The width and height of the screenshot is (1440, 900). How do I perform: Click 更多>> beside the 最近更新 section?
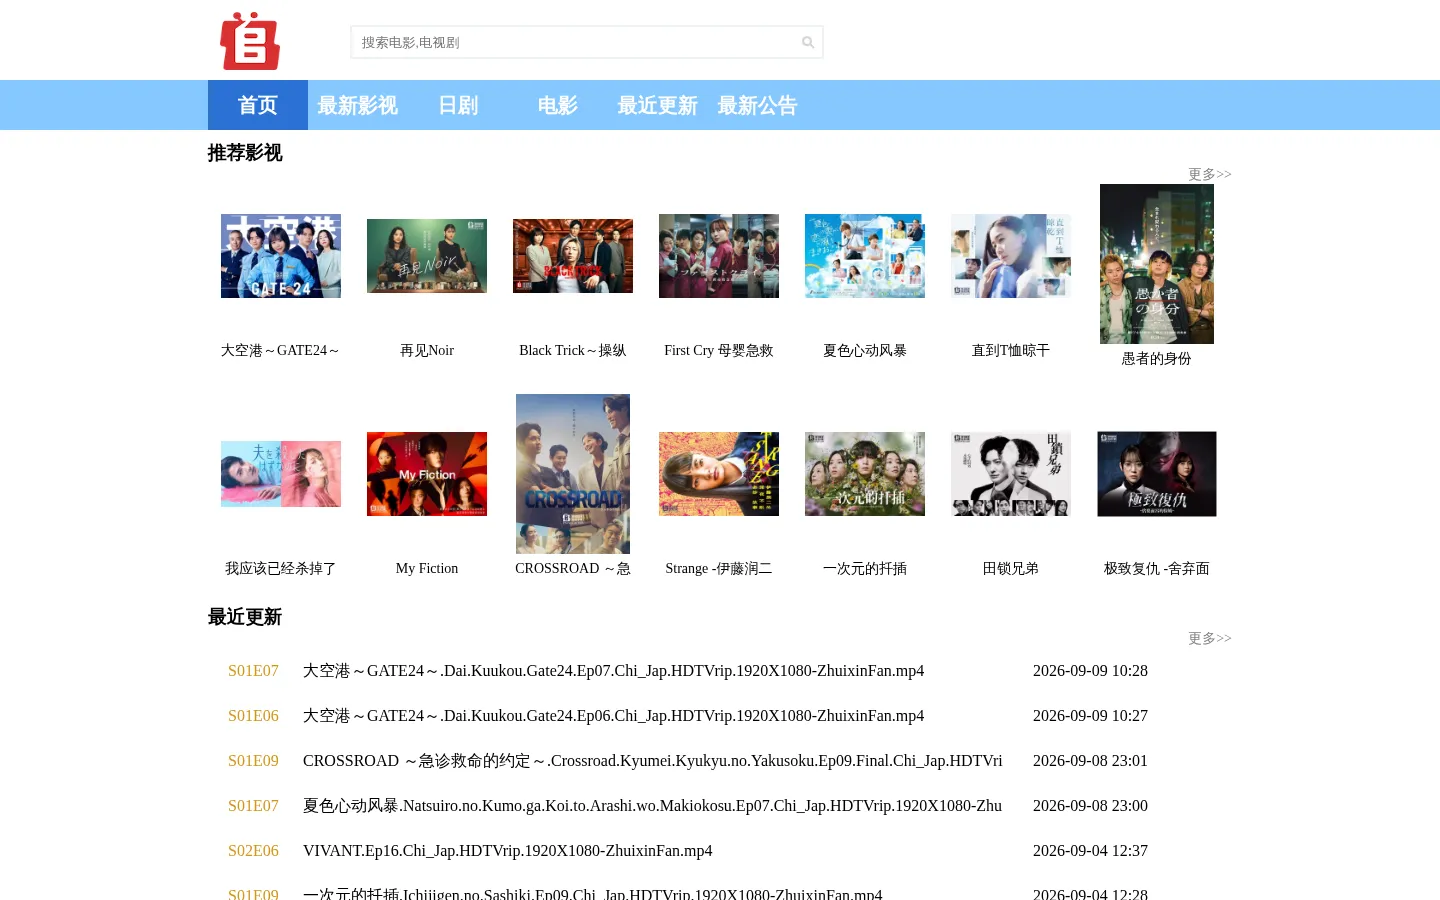[x=1210, y=638]
